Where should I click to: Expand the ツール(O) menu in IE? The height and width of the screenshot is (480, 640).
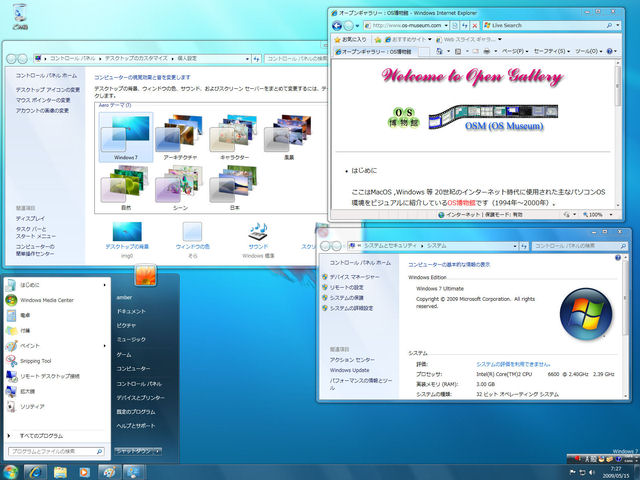pos(589,51)
